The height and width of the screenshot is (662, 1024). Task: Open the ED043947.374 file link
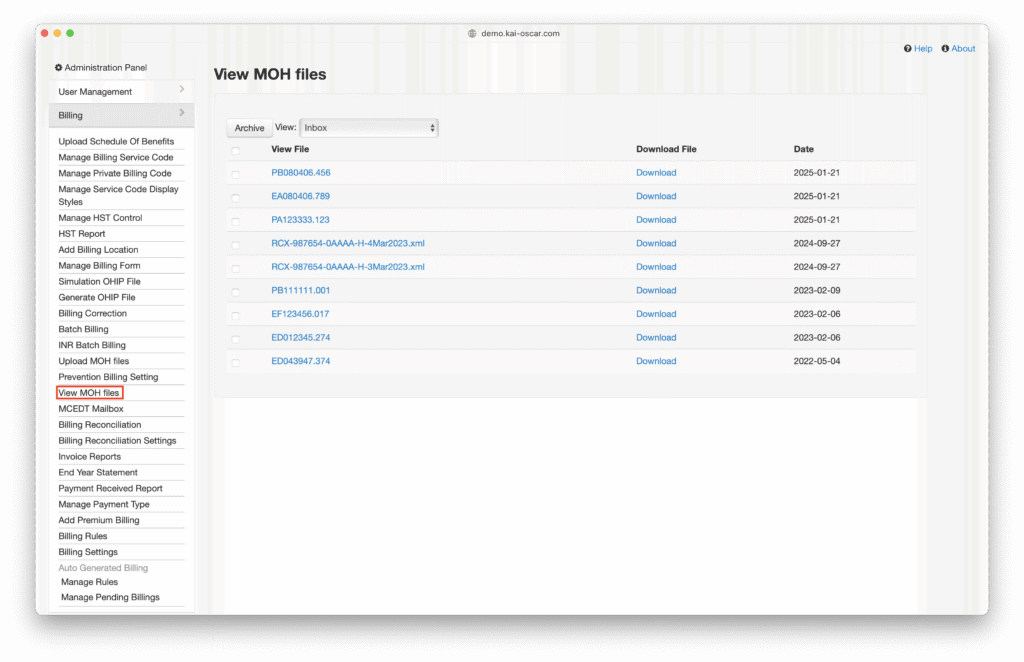pyautogui.click(x=301, y=361)
